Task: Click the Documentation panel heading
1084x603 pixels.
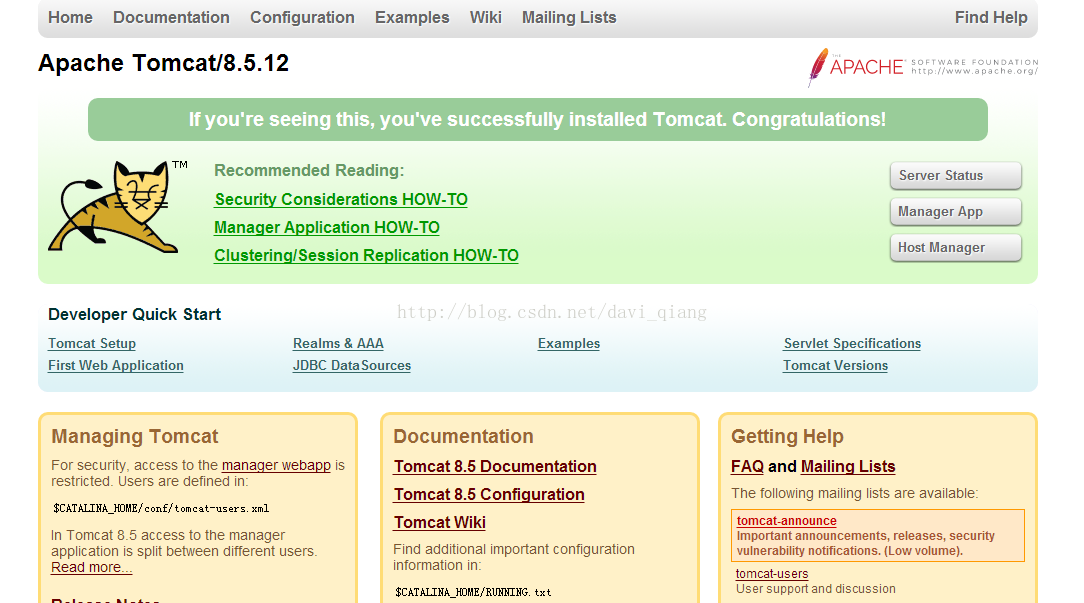Action: (463, 436)
